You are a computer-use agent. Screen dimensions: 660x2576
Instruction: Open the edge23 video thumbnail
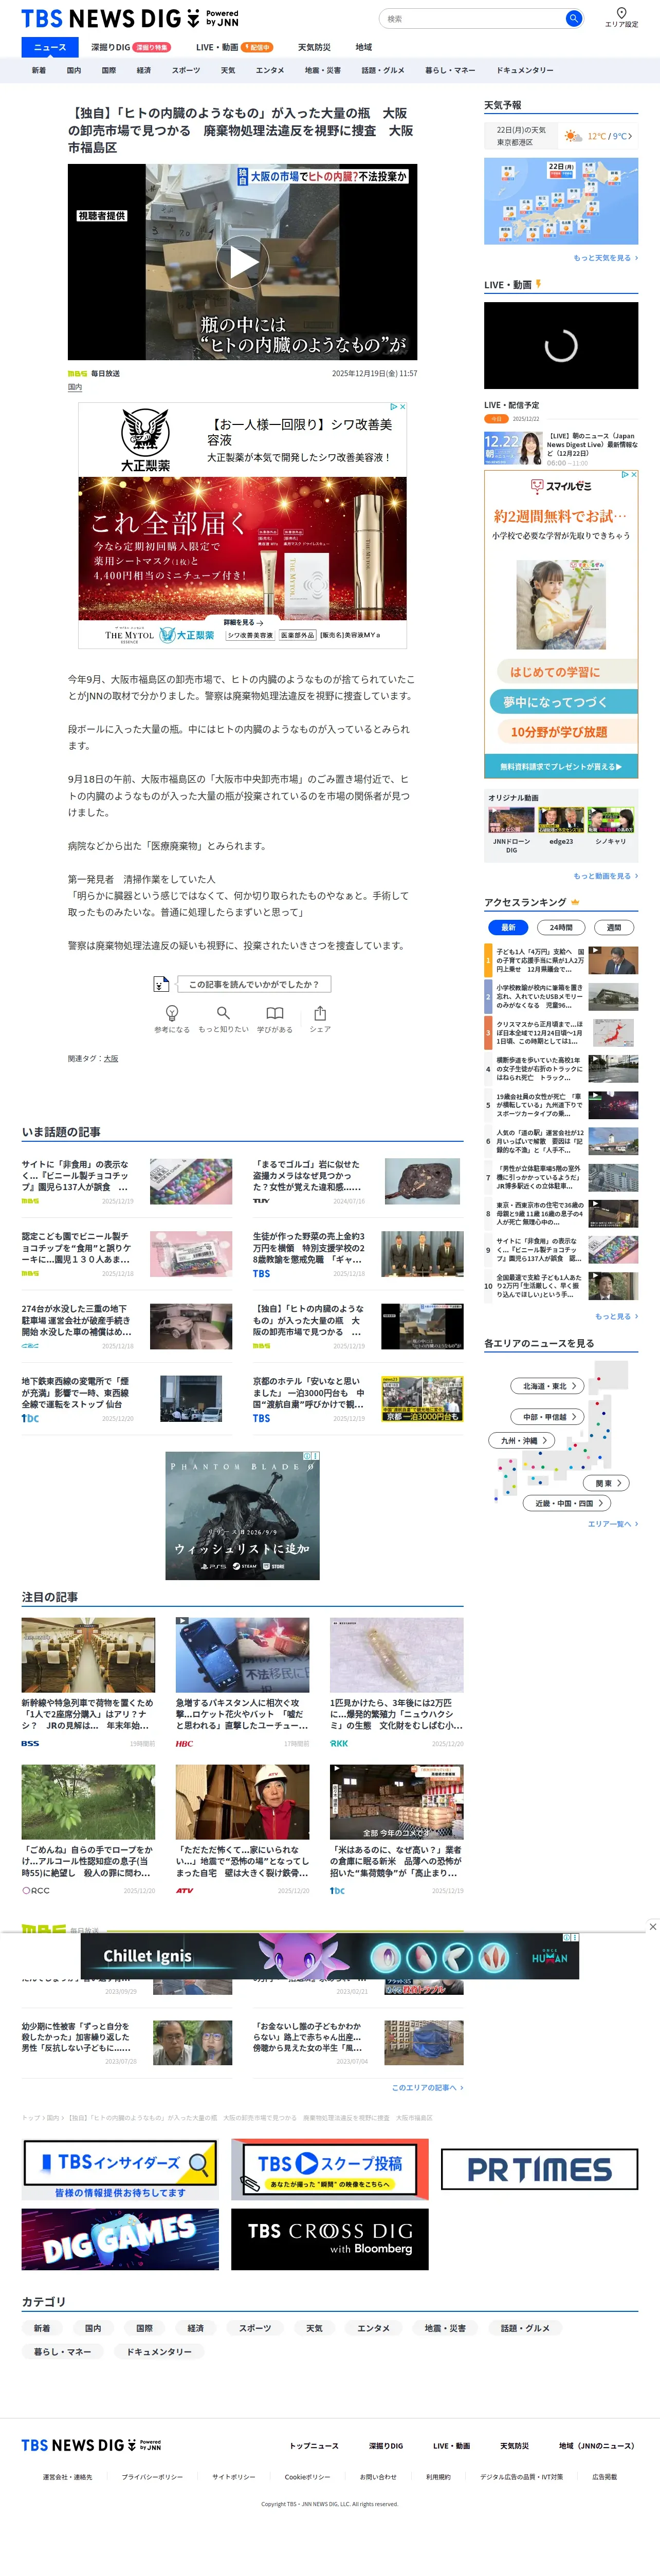coord(561,821)
